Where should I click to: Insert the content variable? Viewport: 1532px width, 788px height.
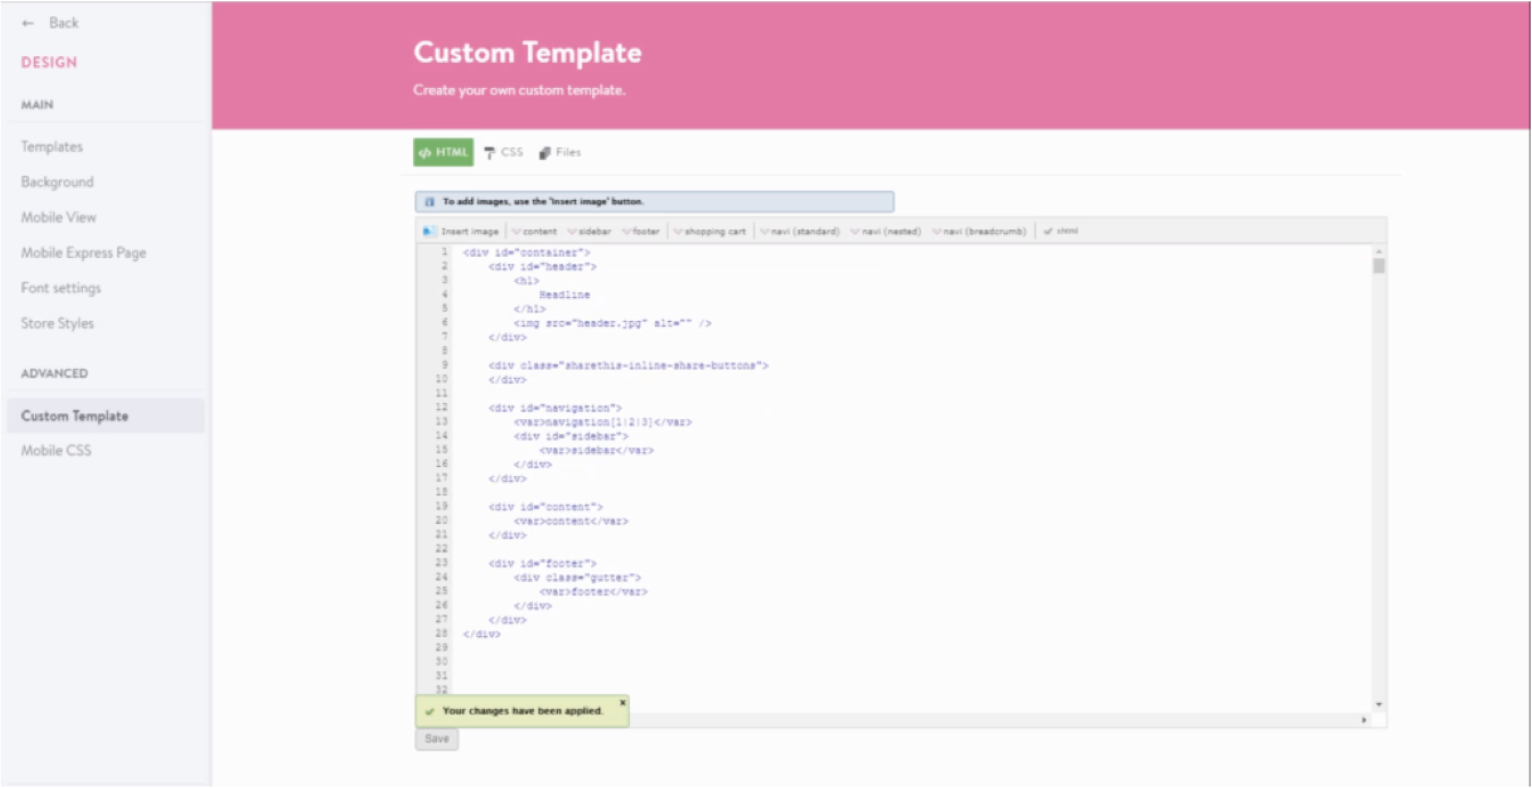534,231
